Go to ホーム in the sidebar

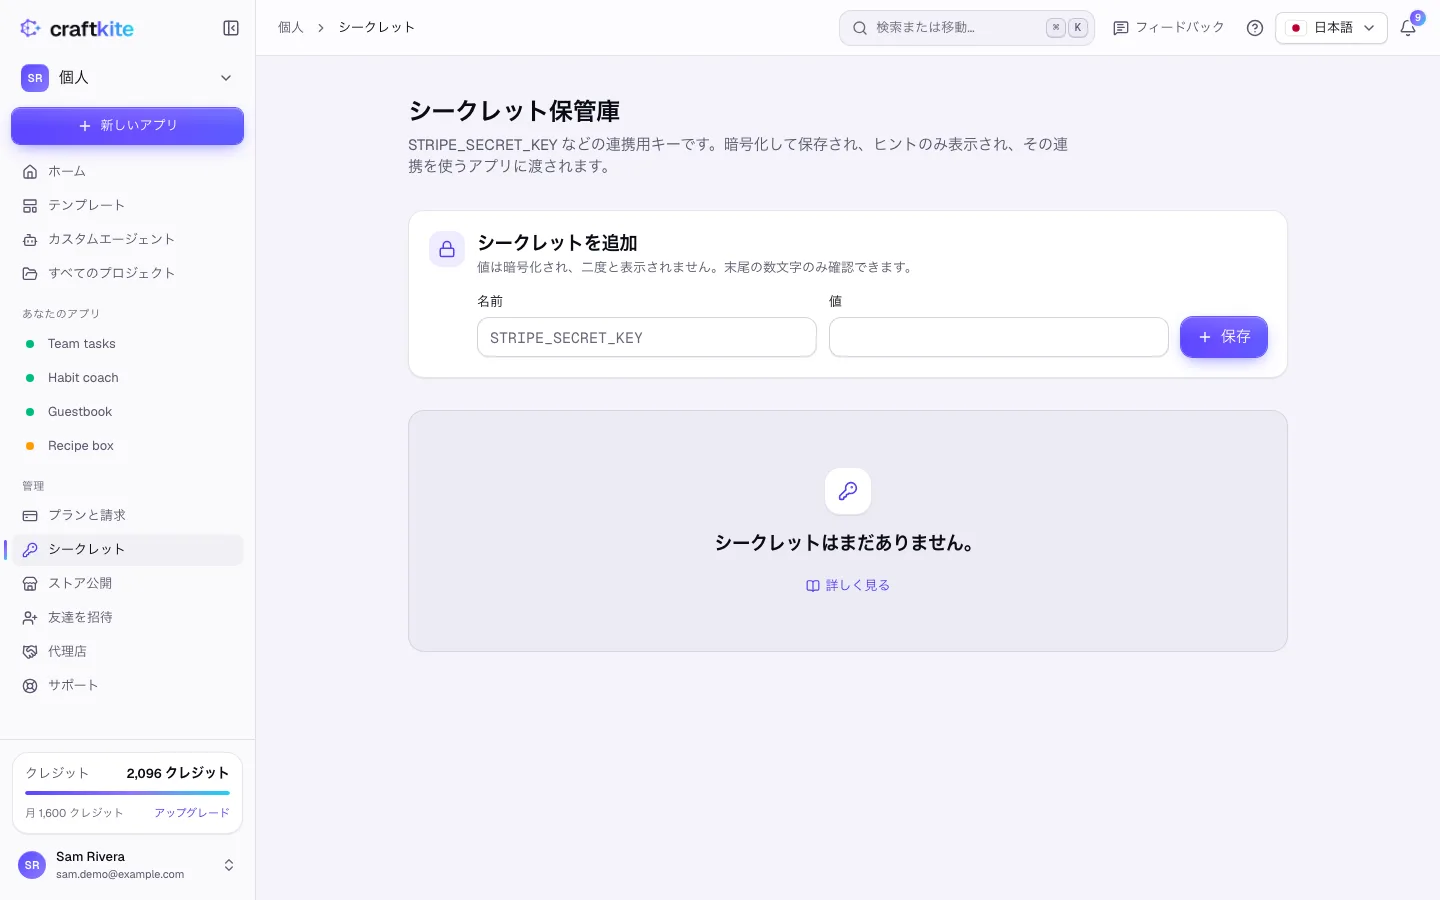127,171
